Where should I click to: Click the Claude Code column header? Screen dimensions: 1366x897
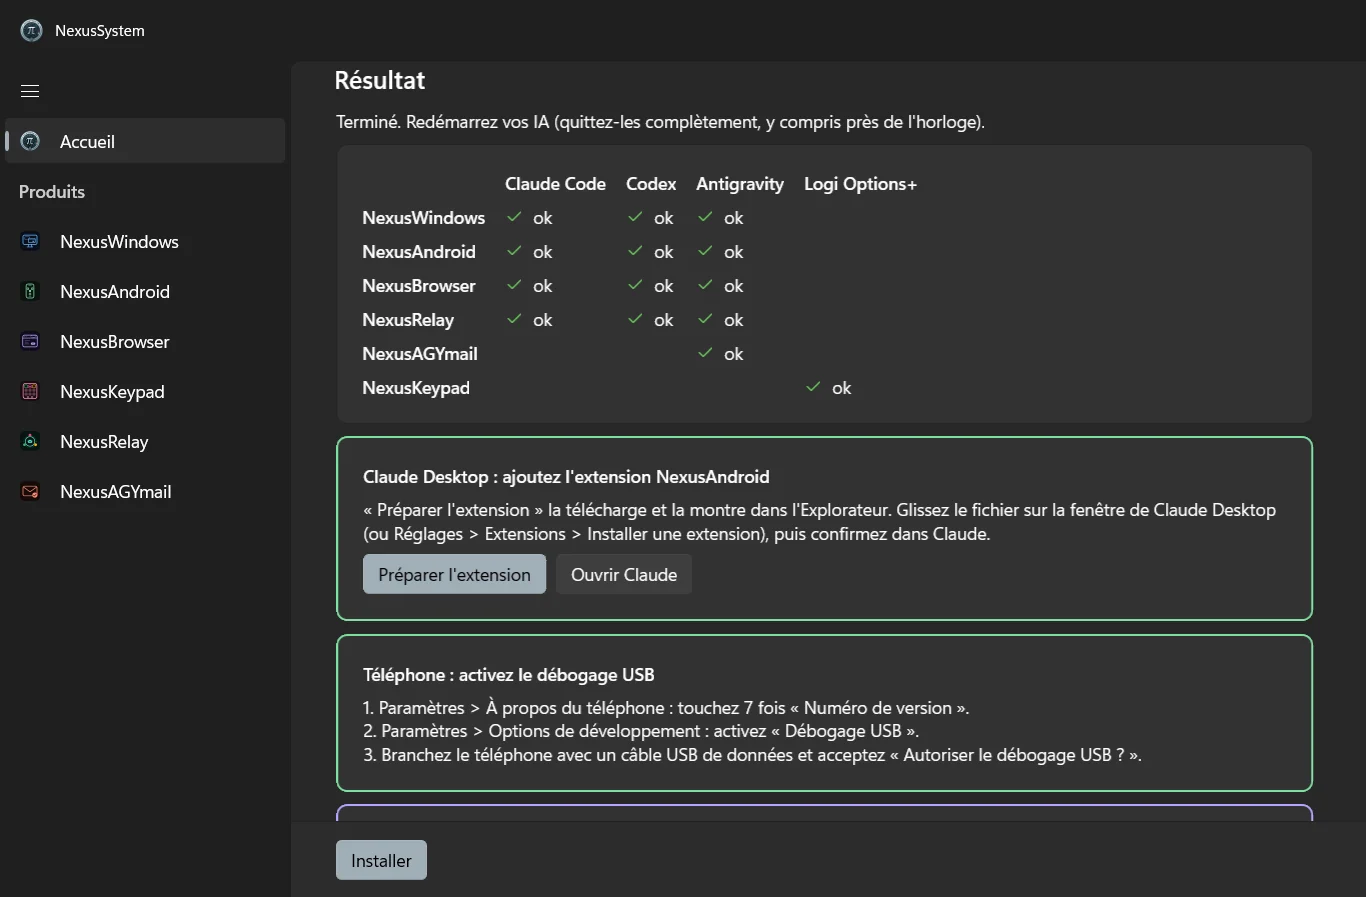555,184
